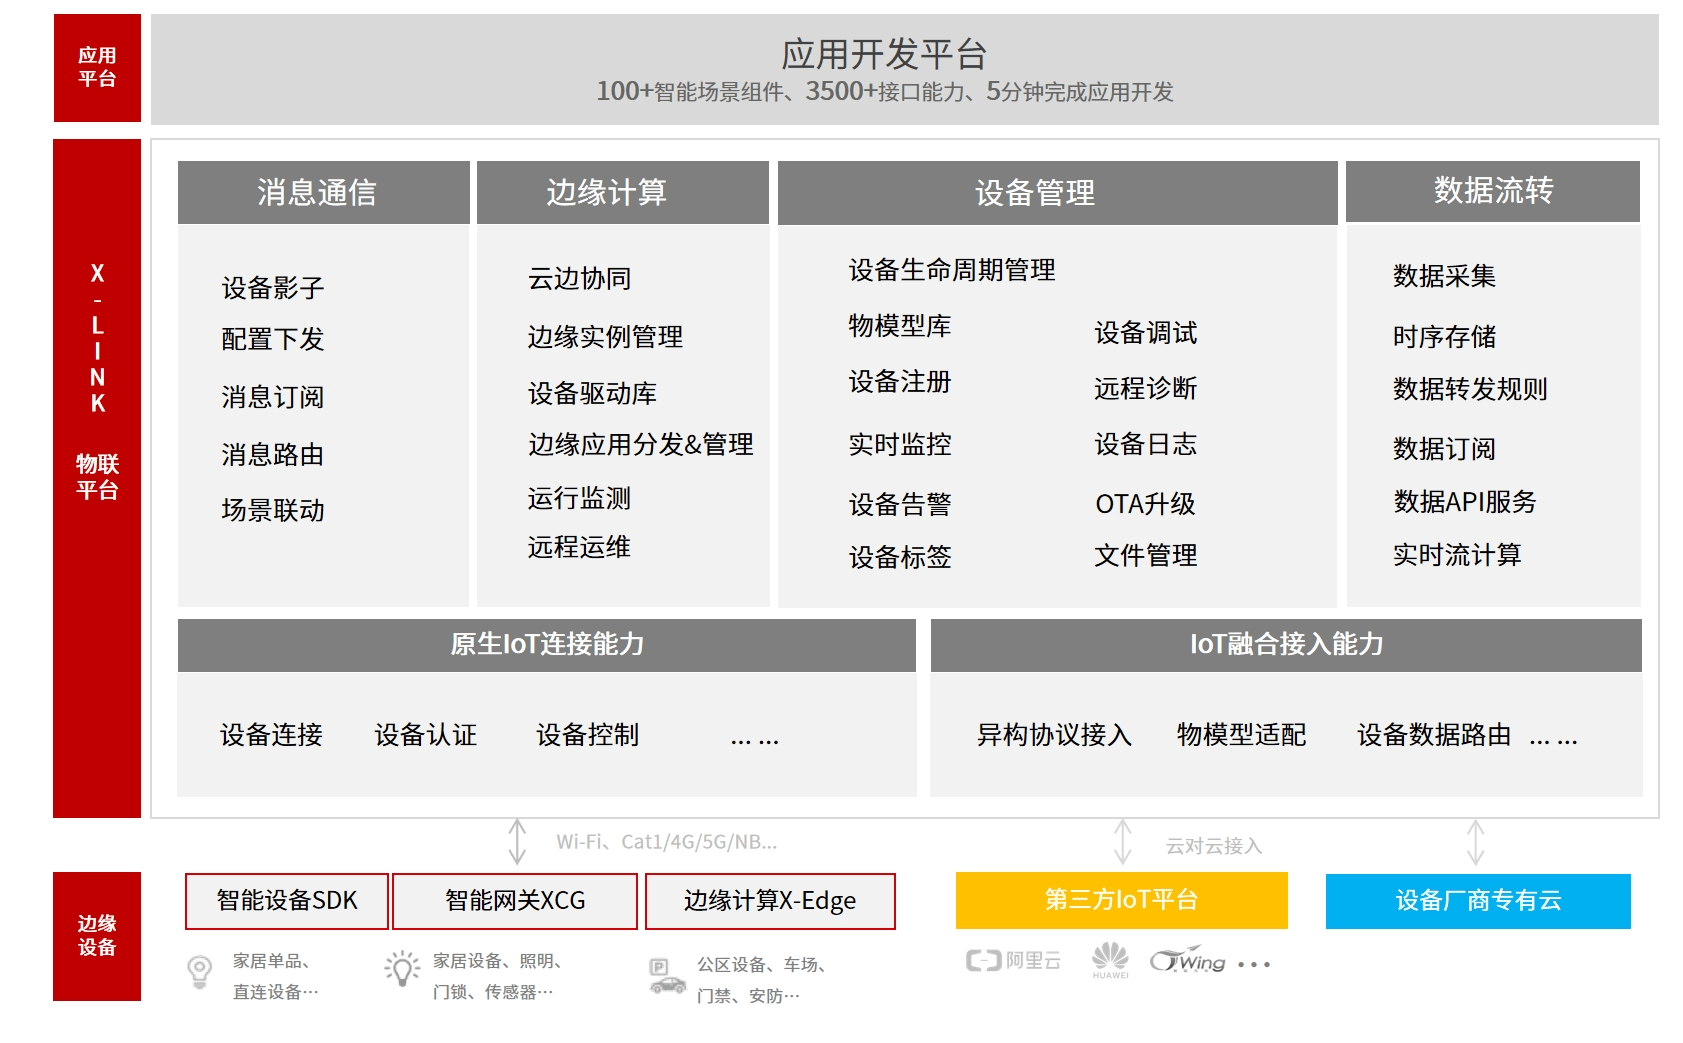Click the 设备影子 item

click(273, 288)
